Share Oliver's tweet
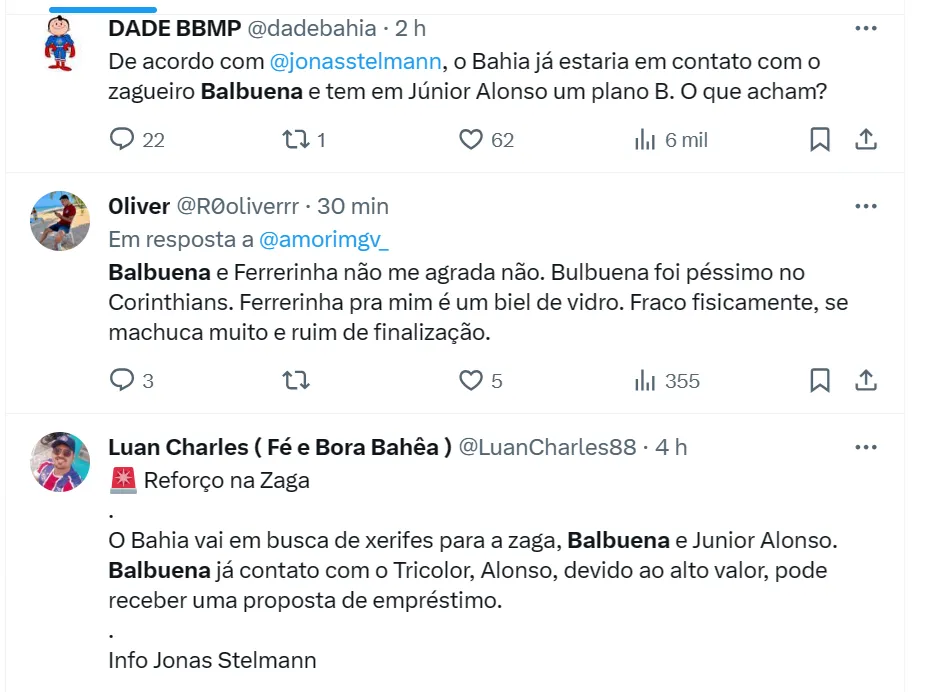The height and width of the screenshot is (692, 940). click(x=866, y=380)
